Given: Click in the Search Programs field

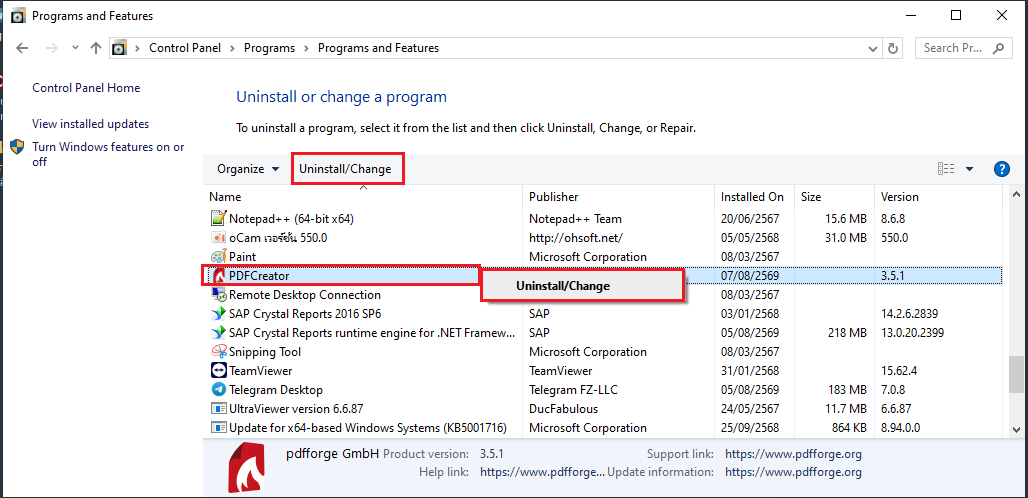Looking at the screenshot, I should (953, 48).
